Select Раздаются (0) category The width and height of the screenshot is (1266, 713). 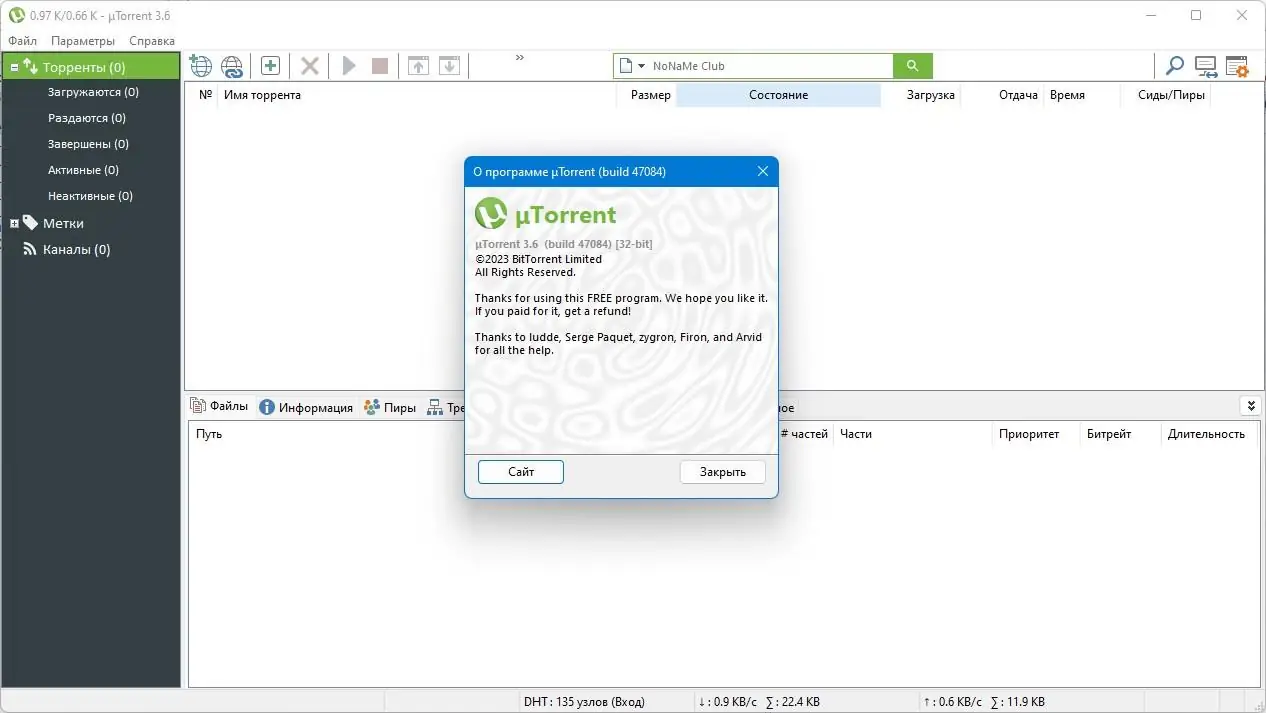click(x=87, y=118)
